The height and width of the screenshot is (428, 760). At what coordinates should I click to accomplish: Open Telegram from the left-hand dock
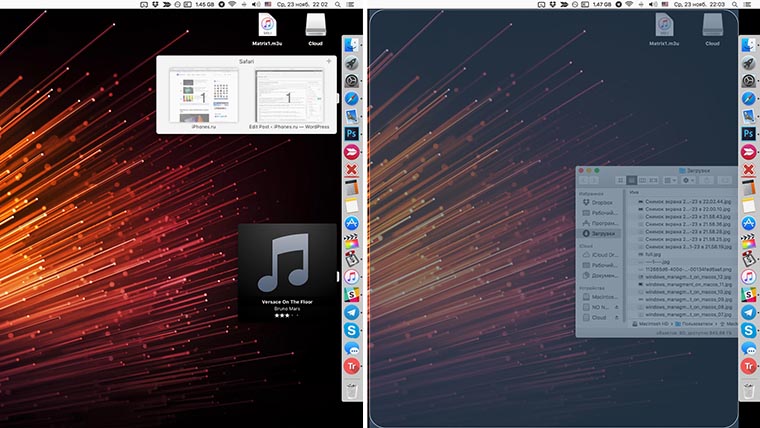352,312
